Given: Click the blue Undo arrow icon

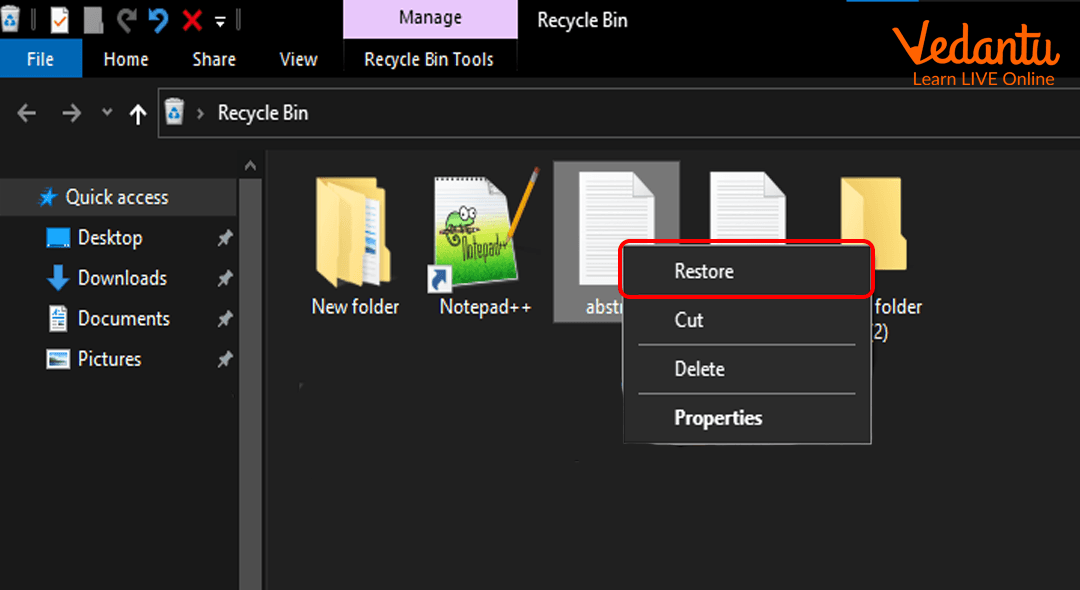Looking at the screenshot, I should pyautogui.click(x=158, y=19).
